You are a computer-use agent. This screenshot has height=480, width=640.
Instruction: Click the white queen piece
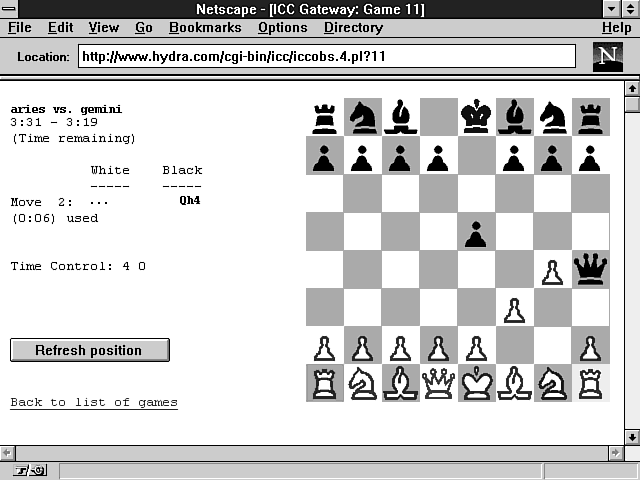(438, 383)
